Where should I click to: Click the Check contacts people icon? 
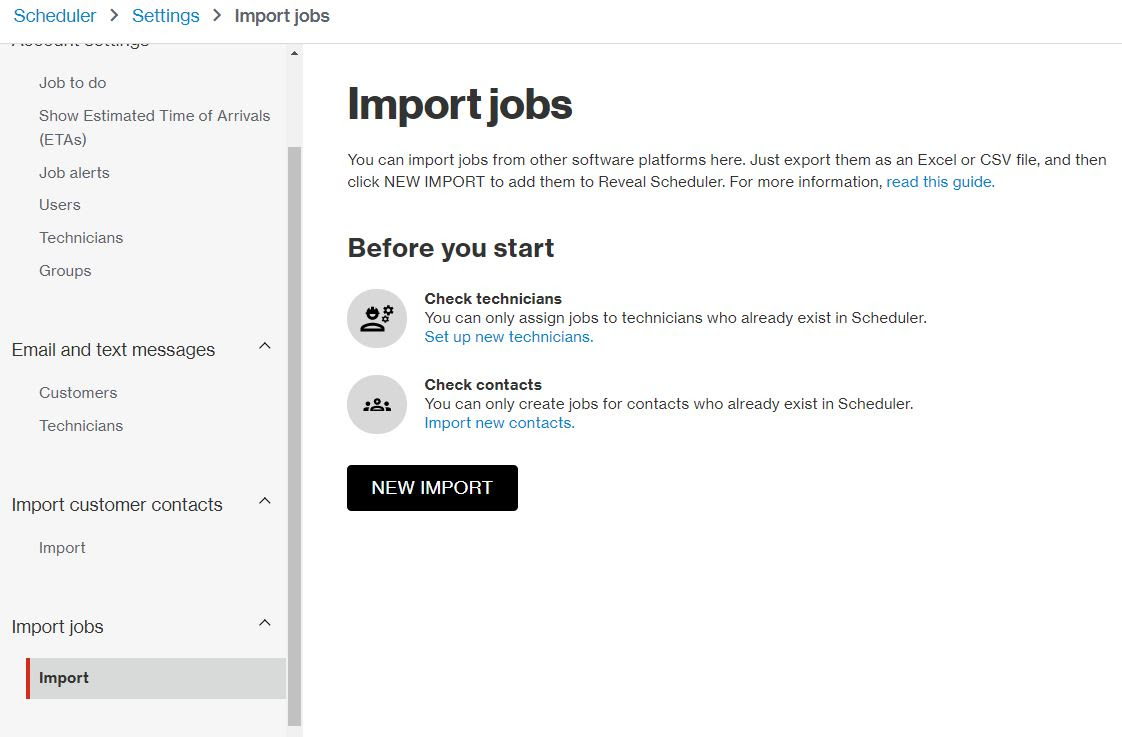377,404
